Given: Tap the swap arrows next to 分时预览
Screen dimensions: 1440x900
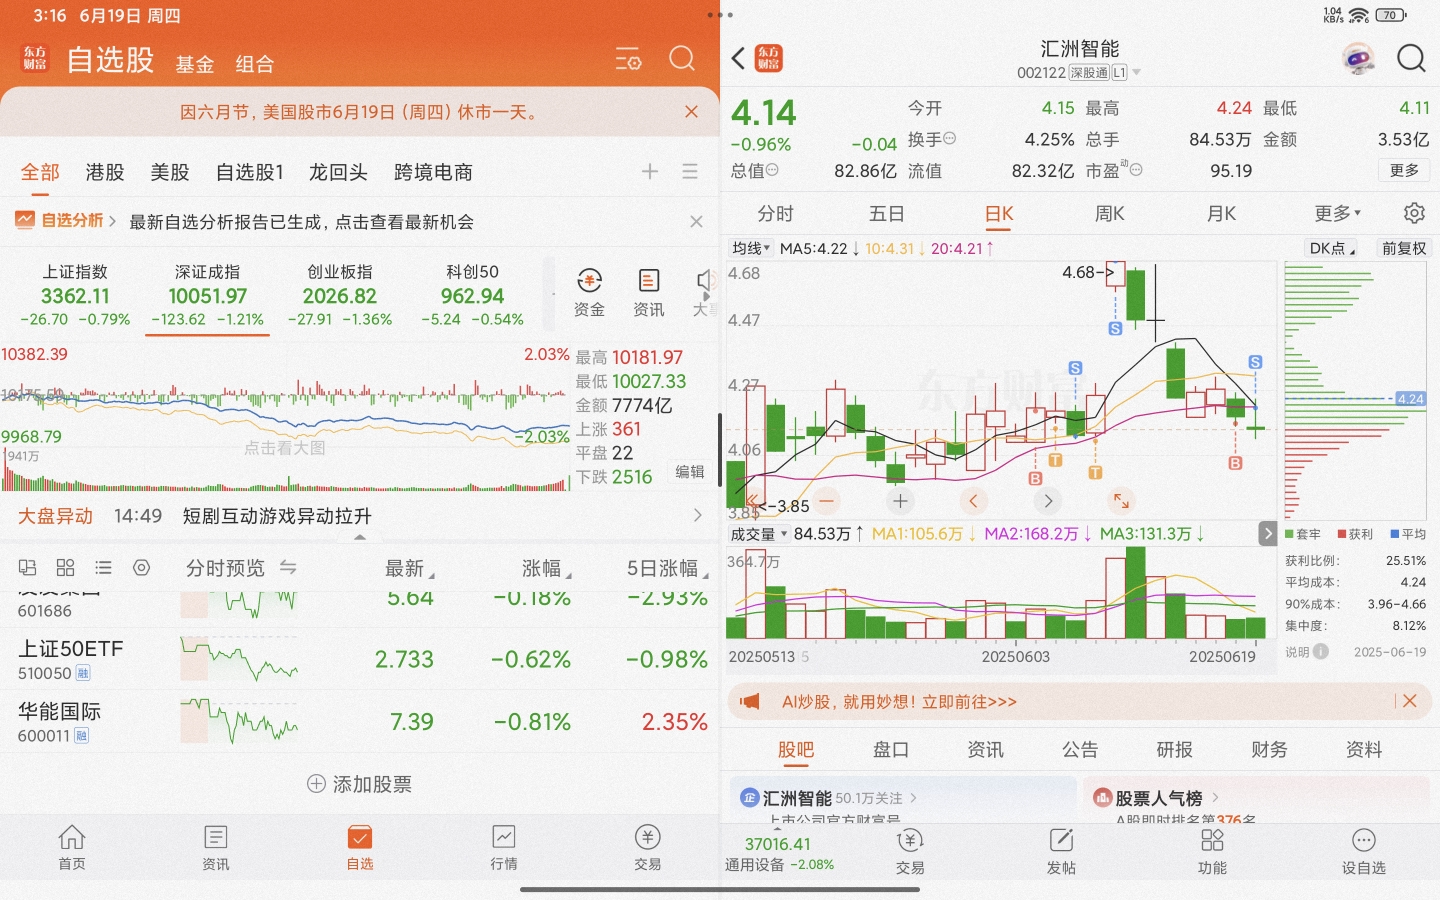Looking at the screenshot, I should [288, 568].
